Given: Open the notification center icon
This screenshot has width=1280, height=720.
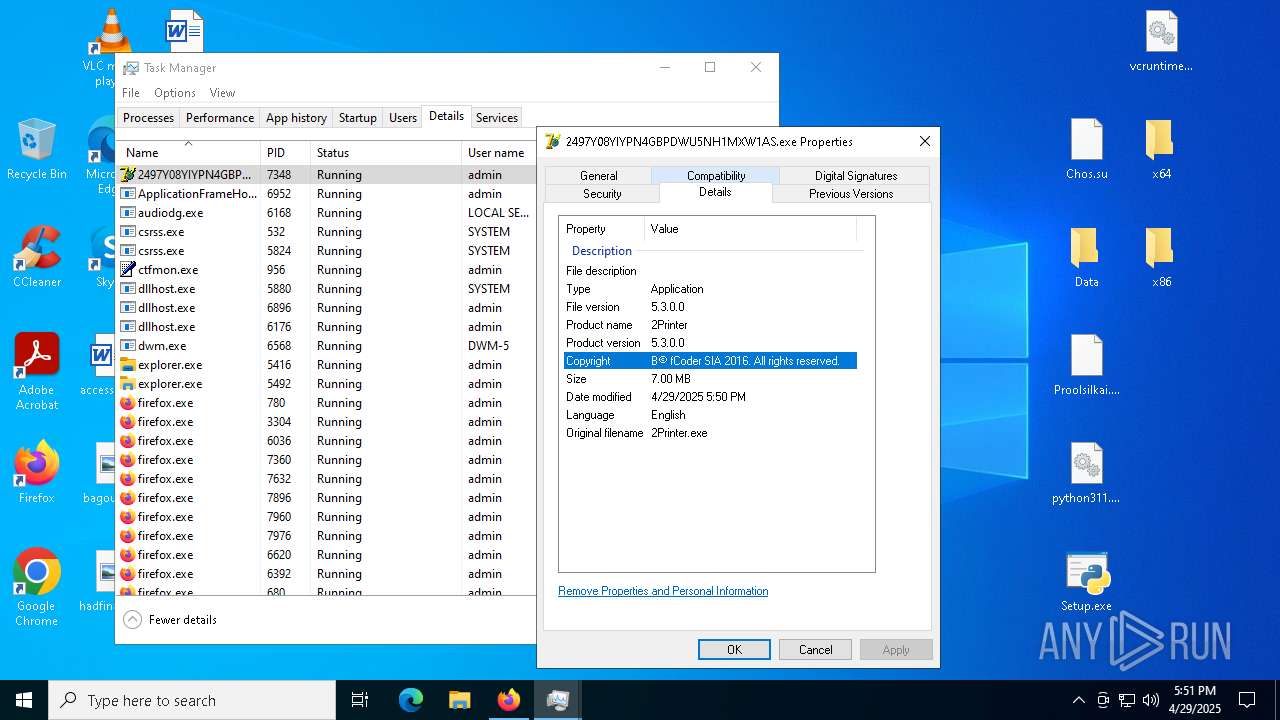Looking at the screenshot, I should (1247, 700).
